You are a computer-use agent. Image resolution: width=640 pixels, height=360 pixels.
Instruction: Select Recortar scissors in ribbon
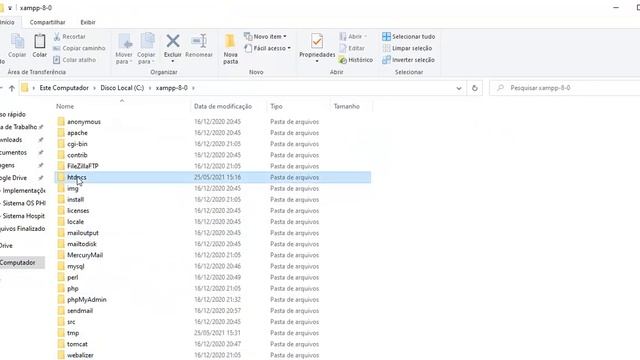coord(69,37)
